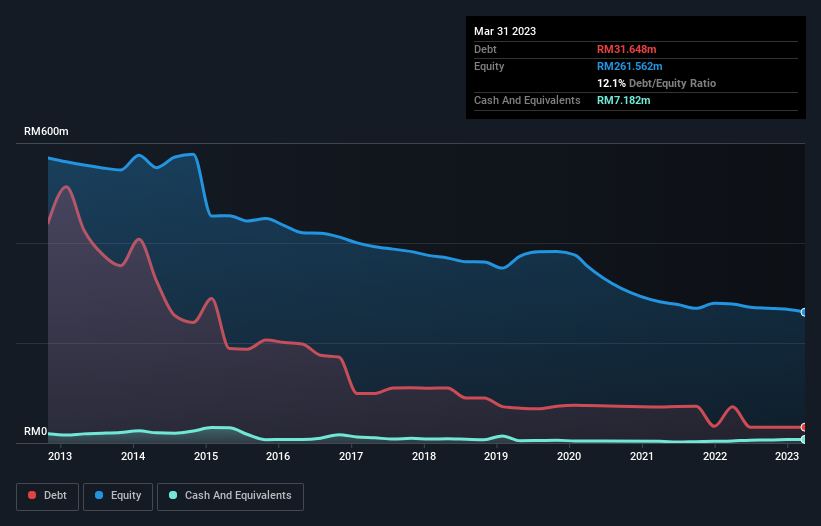Toggle the Debt legend button
This screenshot has width=821, height=526.
(47, 496)
